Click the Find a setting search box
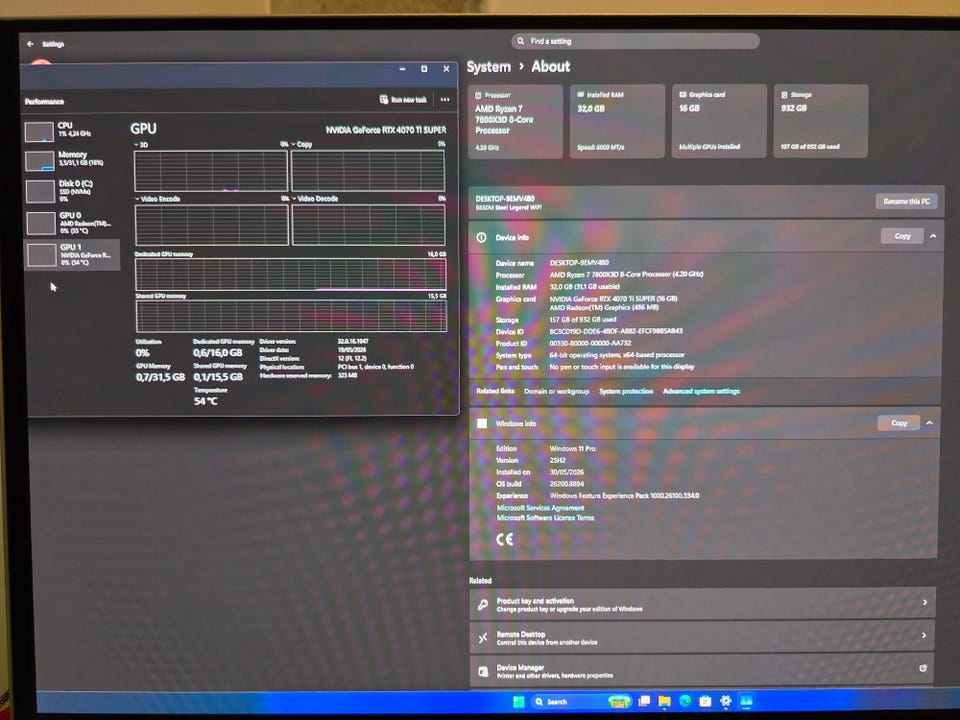This screenshot has height=720, width=960. [635, 41]
